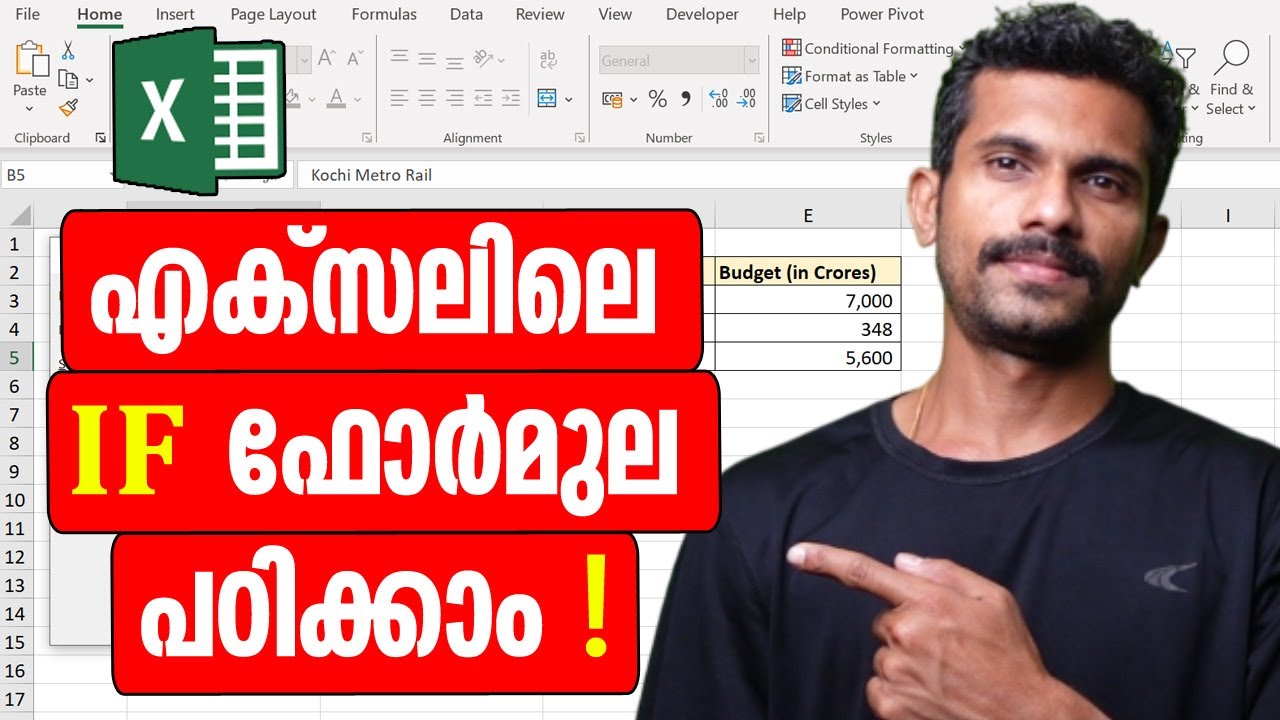Screen dimensions: 1280x720
Task: Expand Accounting format dropdown arrow
Action: [634, 100]
